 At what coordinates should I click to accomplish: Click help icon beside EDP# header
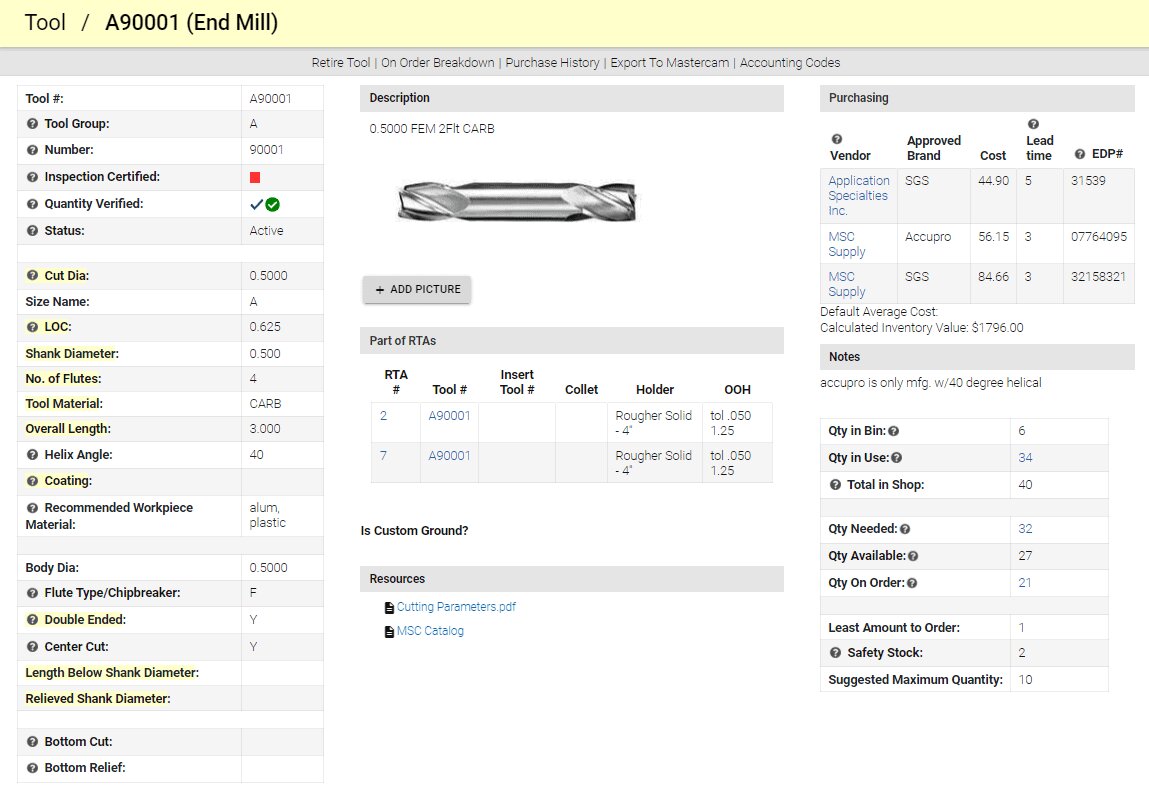1079,155
